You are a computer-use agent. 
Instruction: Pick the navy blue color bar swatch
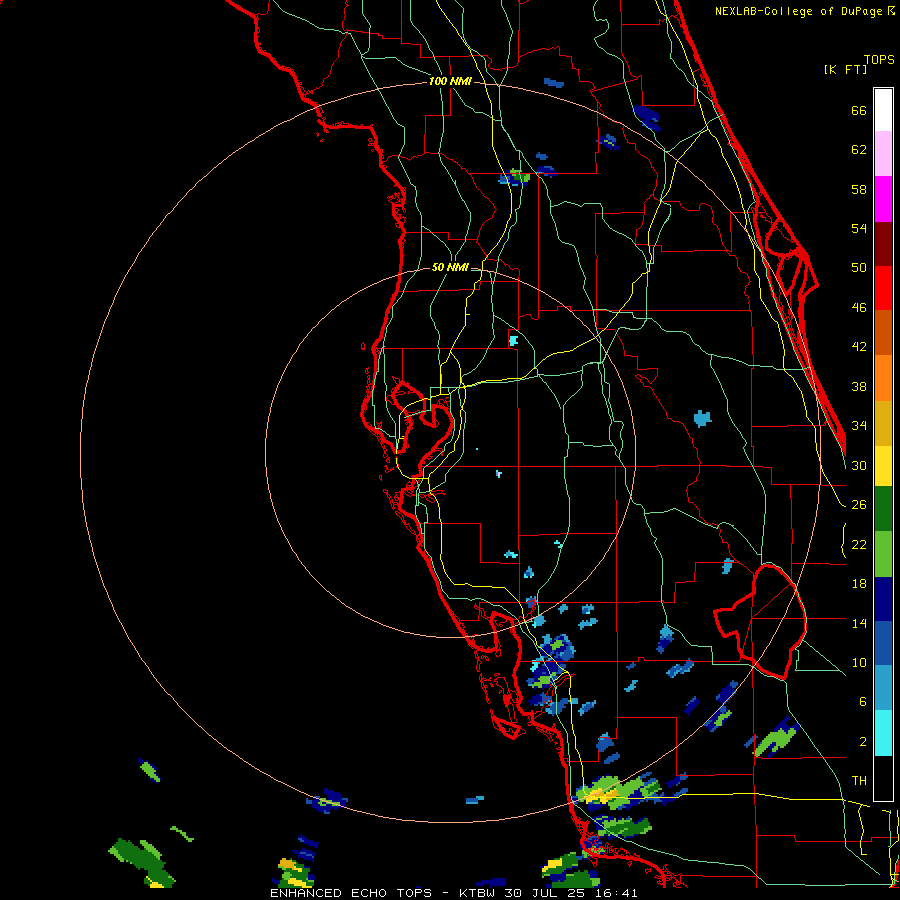pos(883,599)
